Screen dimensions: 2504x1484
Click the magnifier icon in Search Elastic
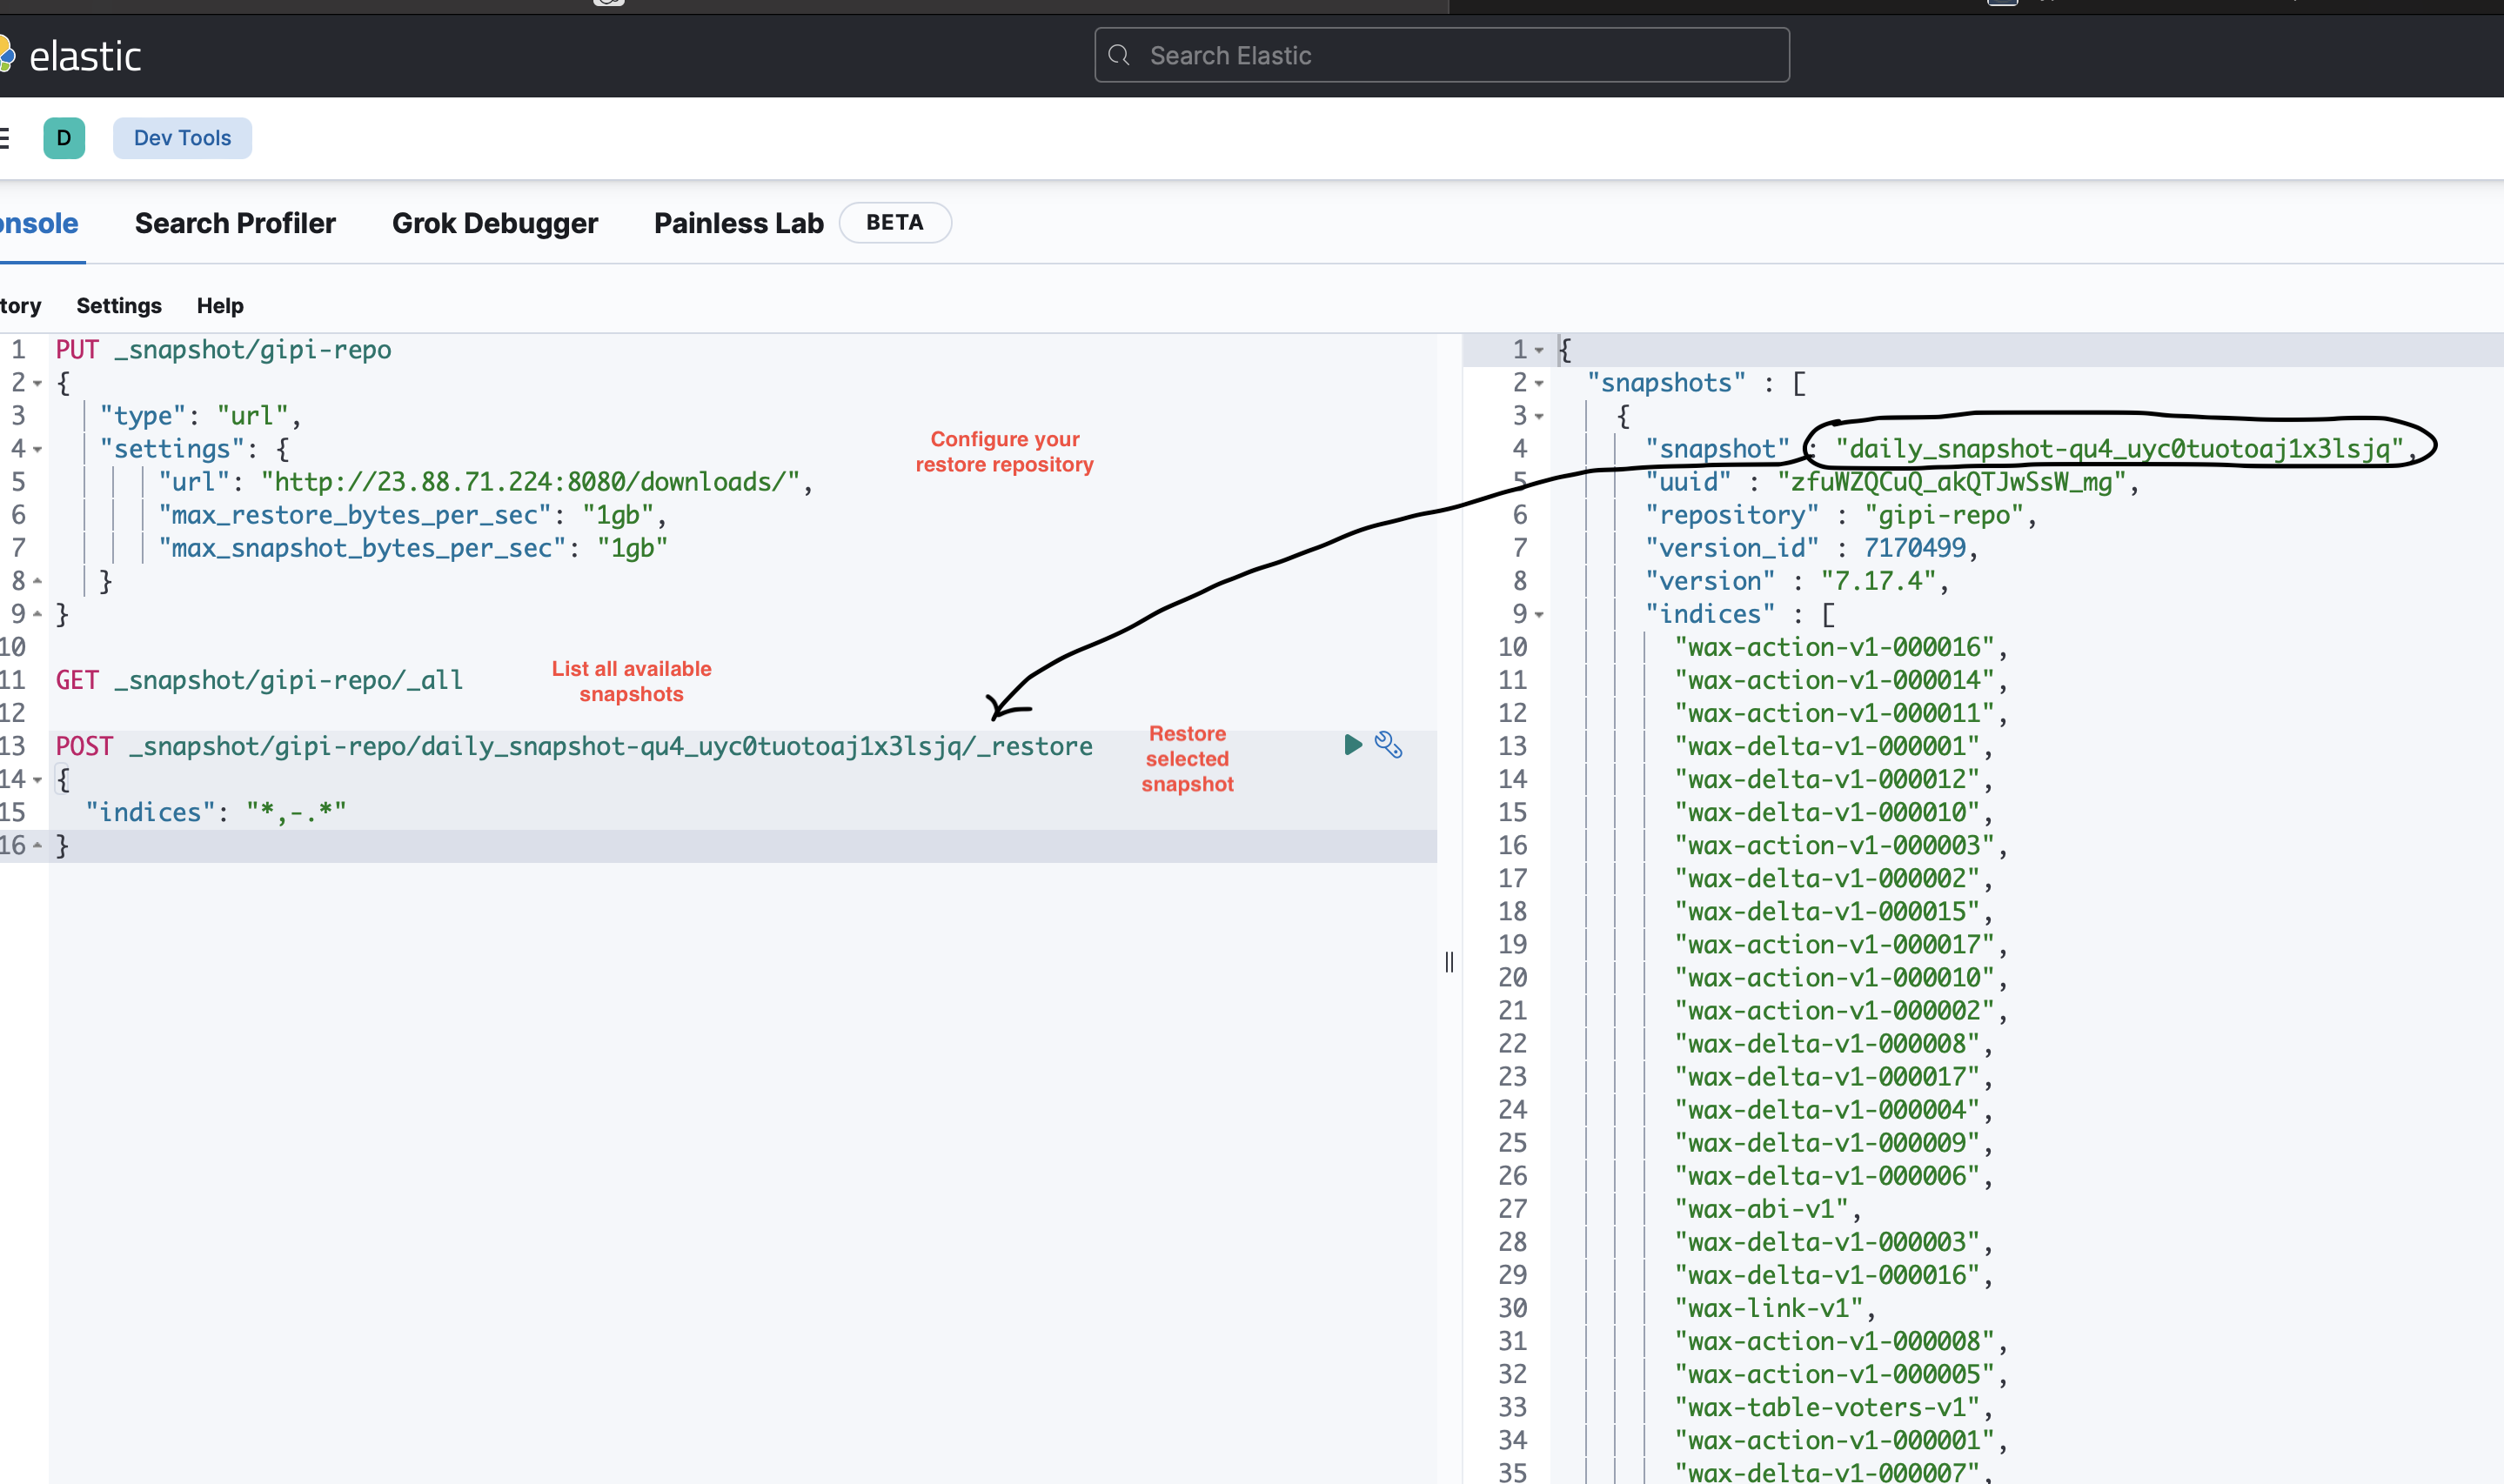coord(1119,55)
